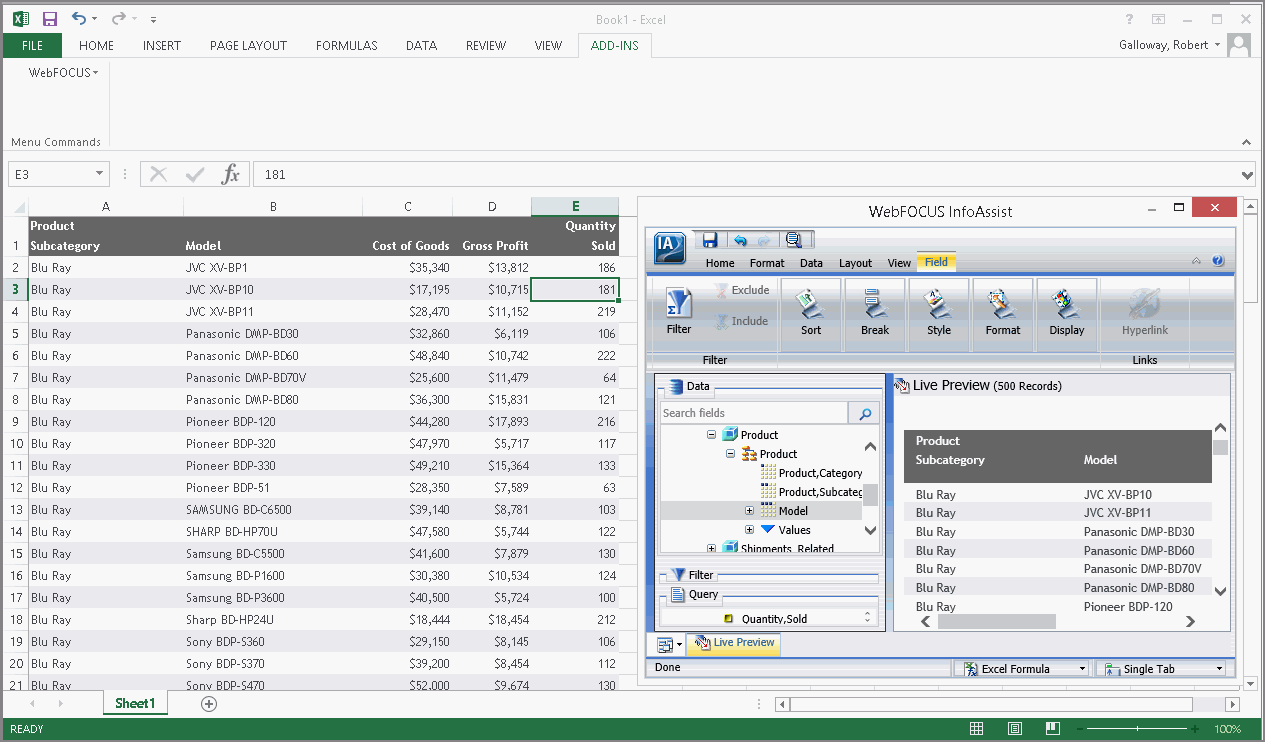Image resolution: width=1265 pixels, height=742 pixels.
Task: Click the Excel Save icon in Quick Access Toolbar
Action: tap(50, 18)
